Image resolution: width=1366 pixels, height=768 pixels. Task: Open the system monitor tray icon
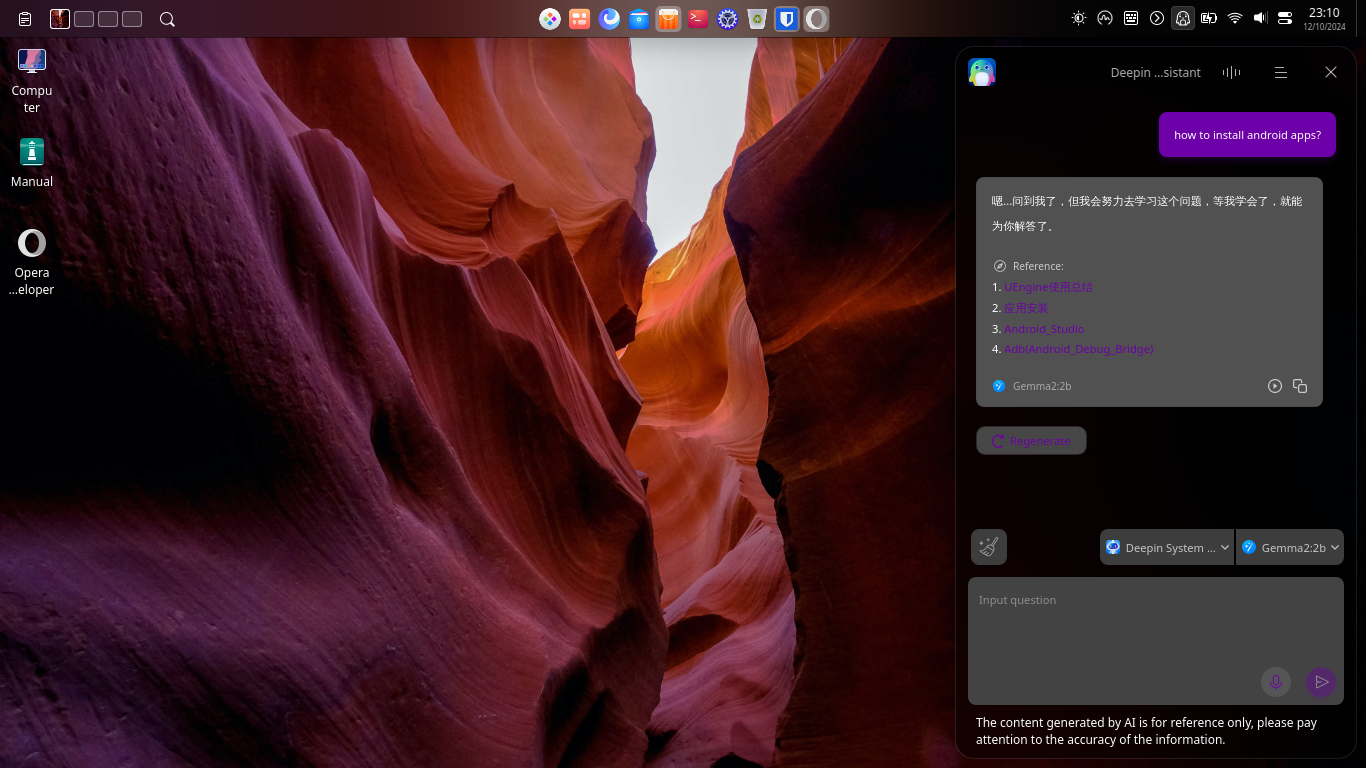(1105, 18)
